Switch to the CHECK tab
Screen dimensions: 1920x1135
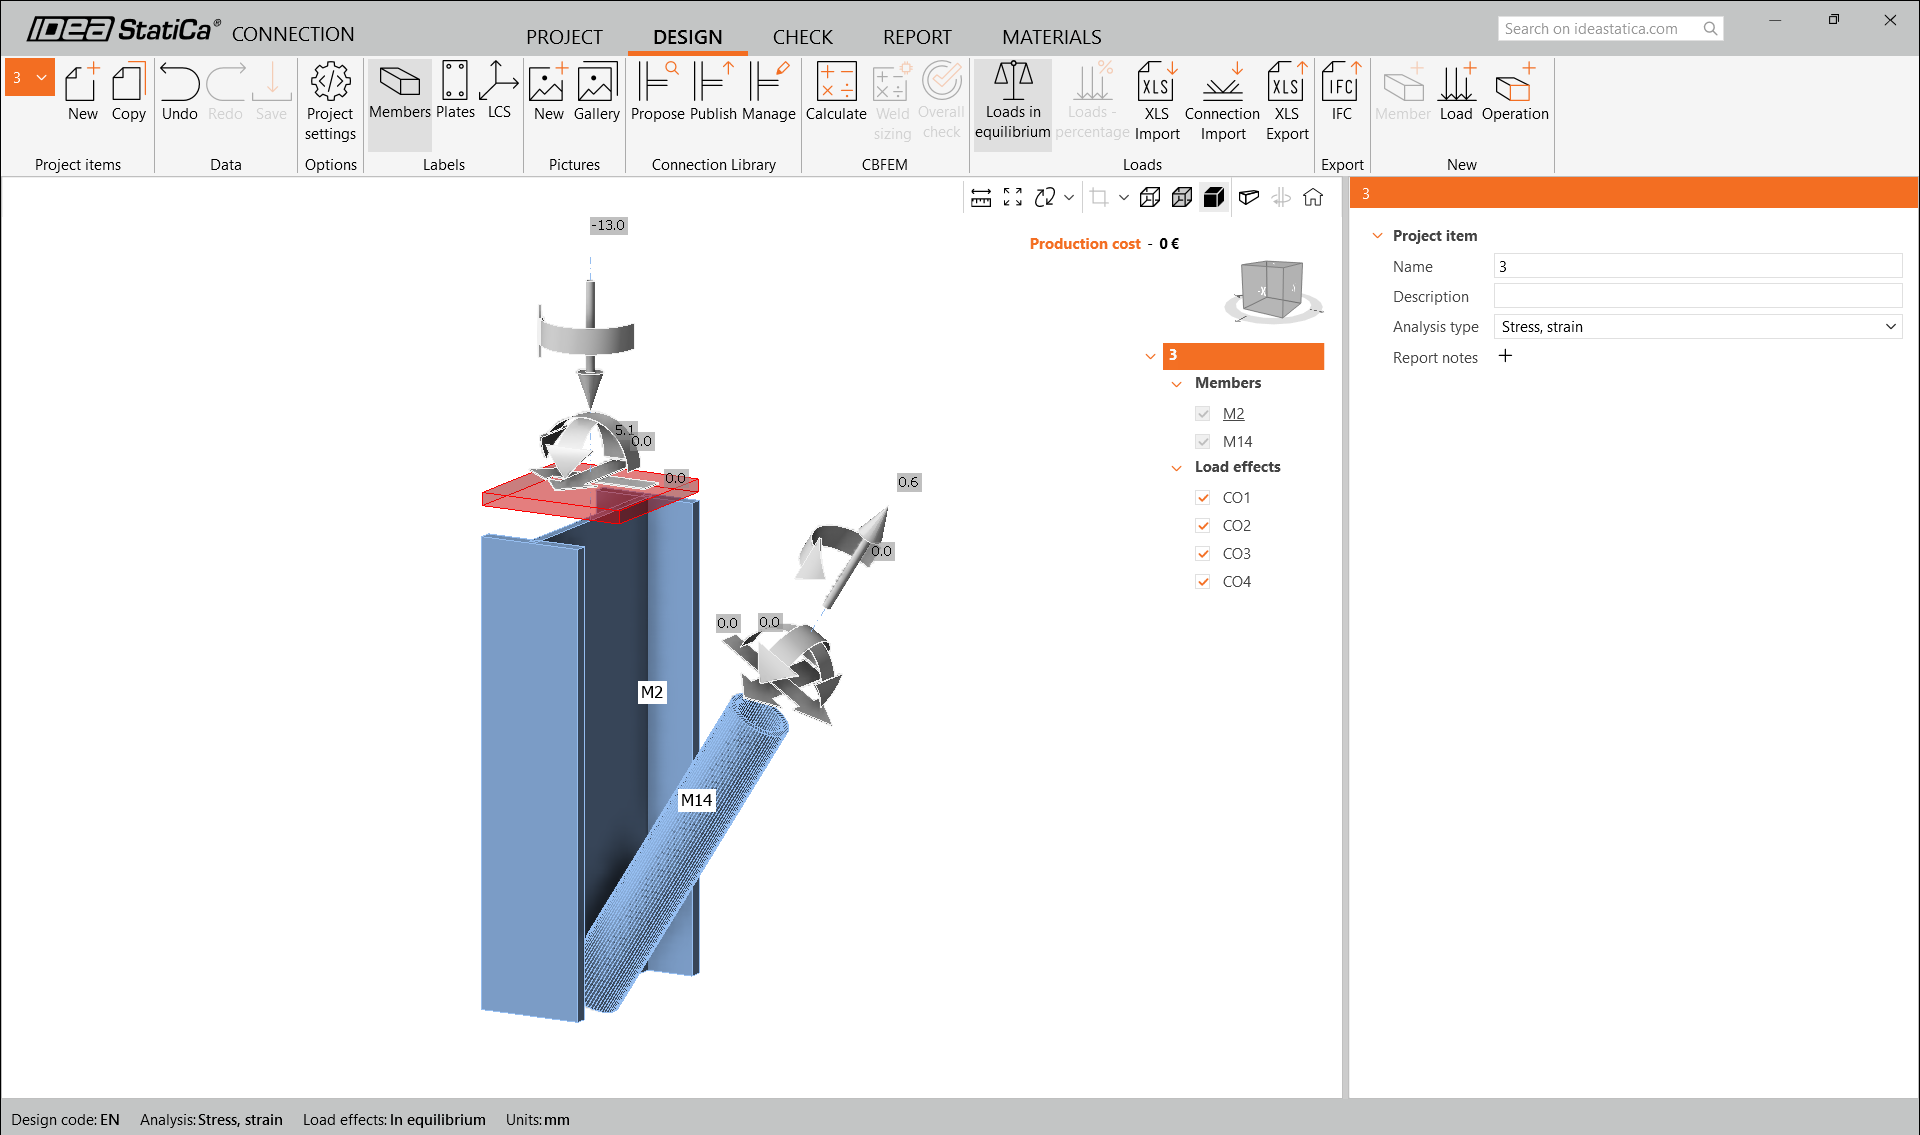802,37
